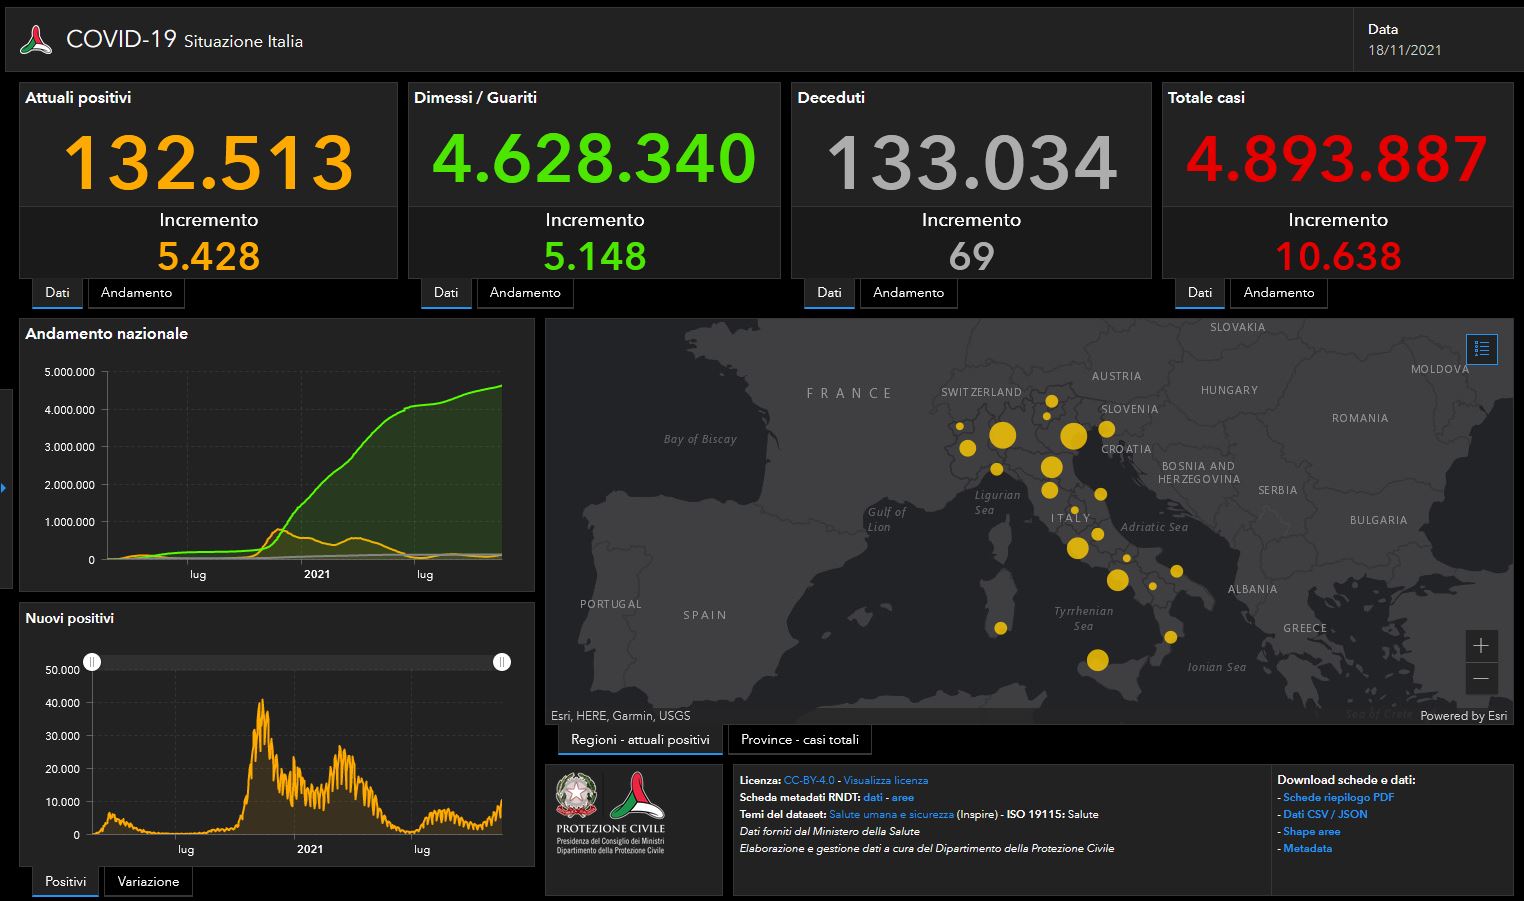Switch to Andamento tab under Attuali positivi
This screenshot has width=1524, height=901.
point(136,293)
